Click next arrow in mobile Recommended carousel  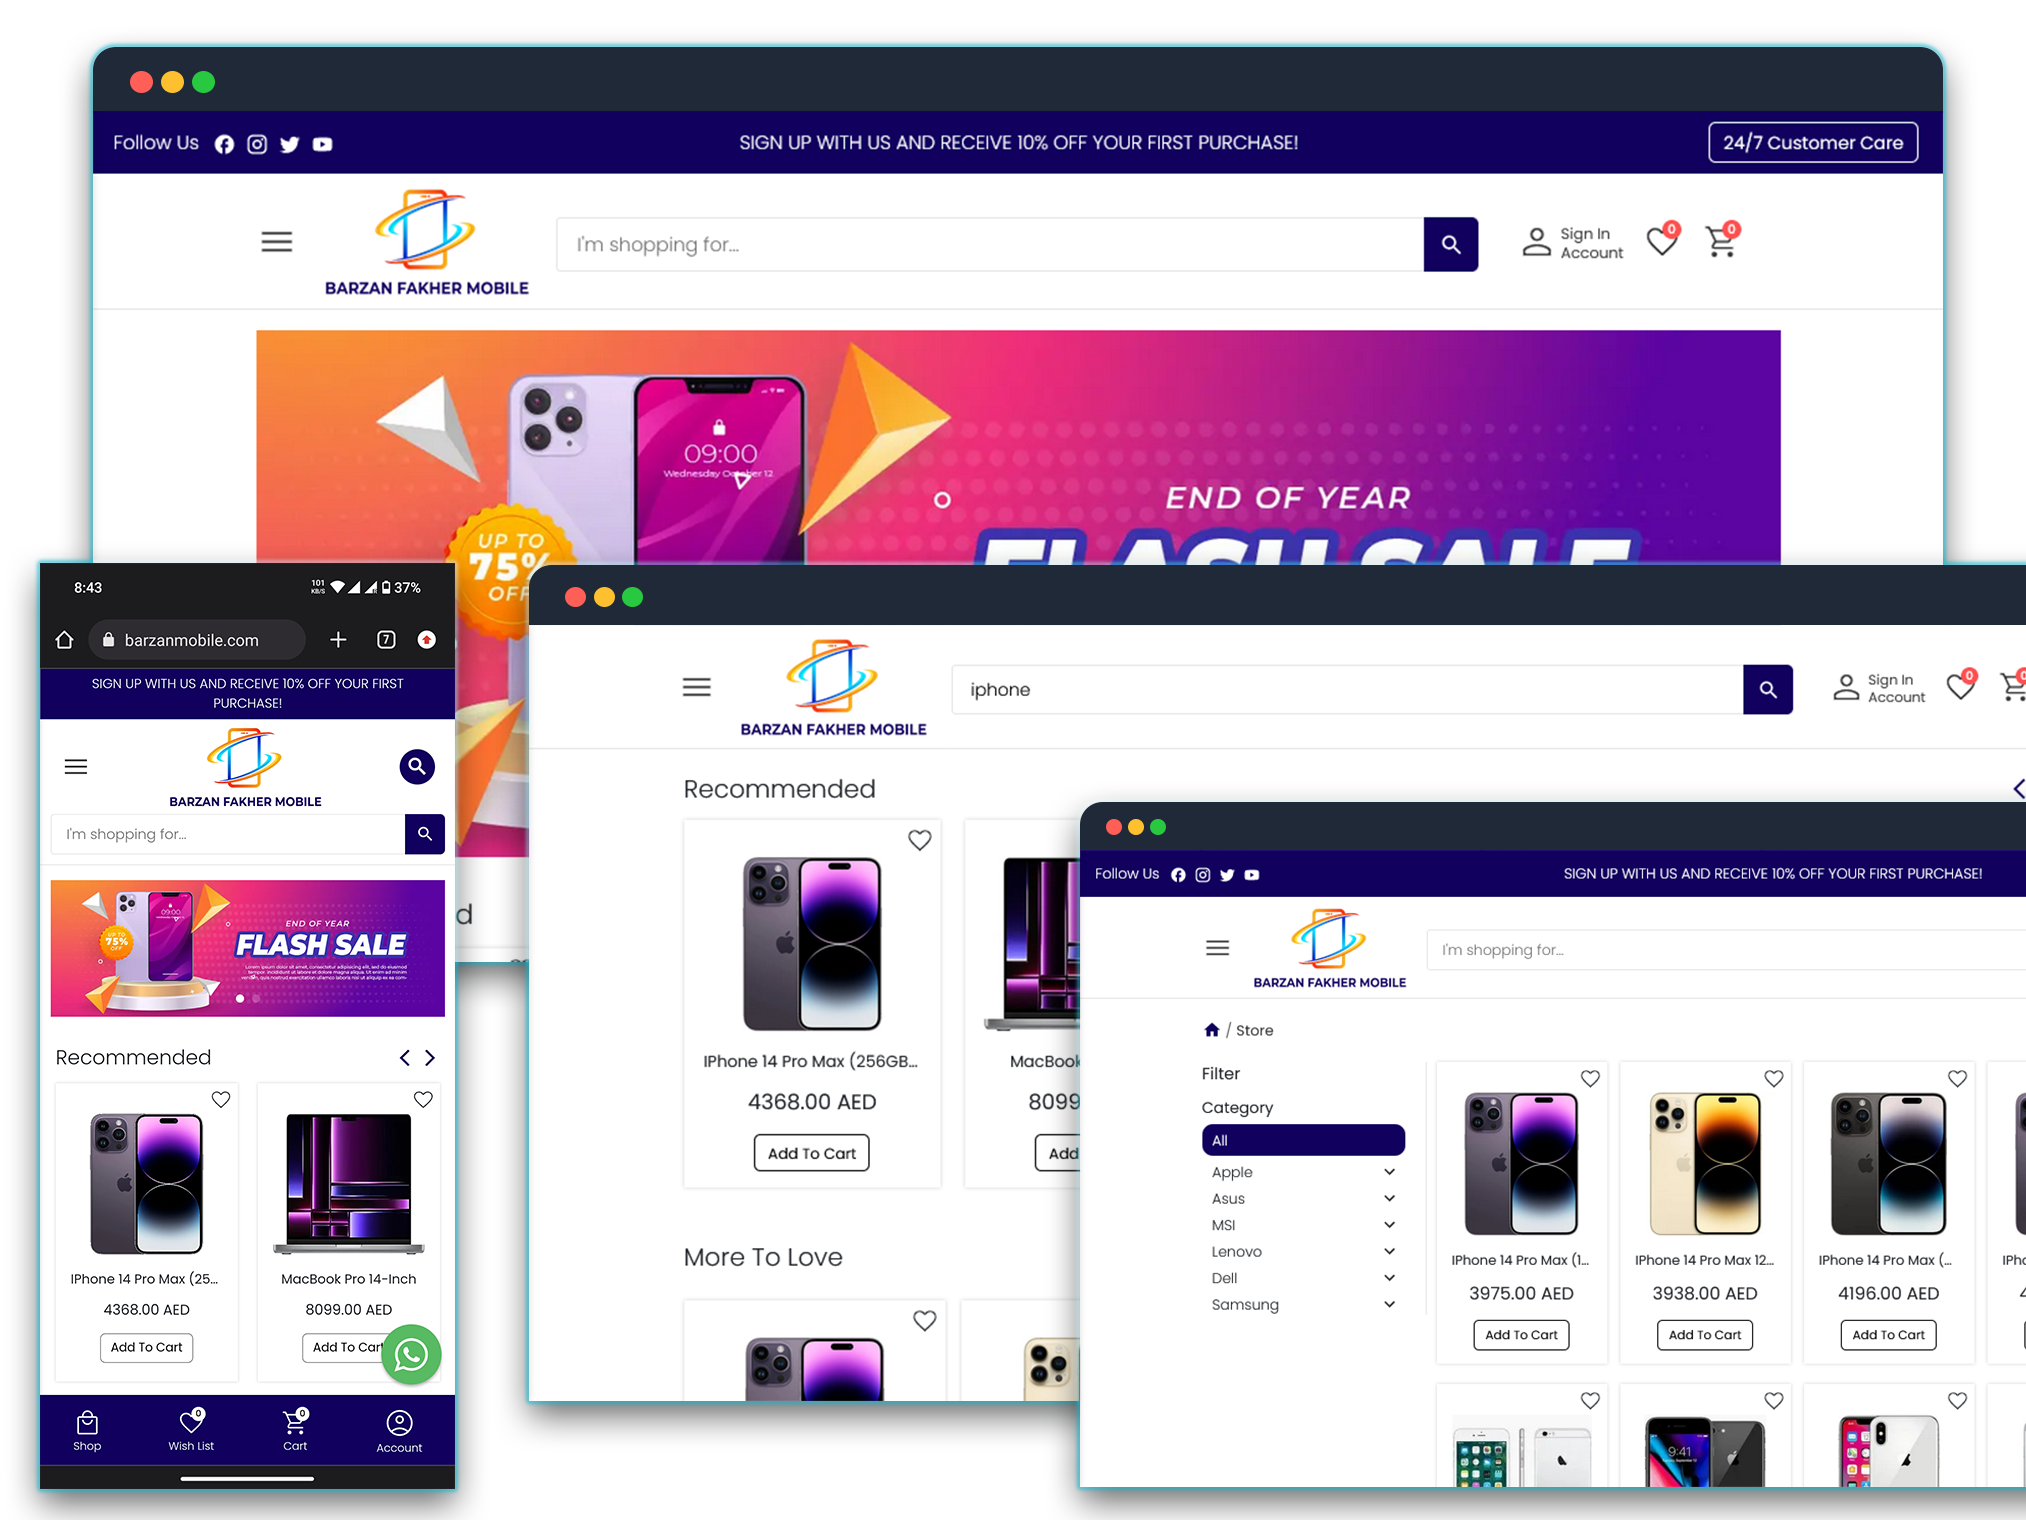click(x=430, y=1058)
